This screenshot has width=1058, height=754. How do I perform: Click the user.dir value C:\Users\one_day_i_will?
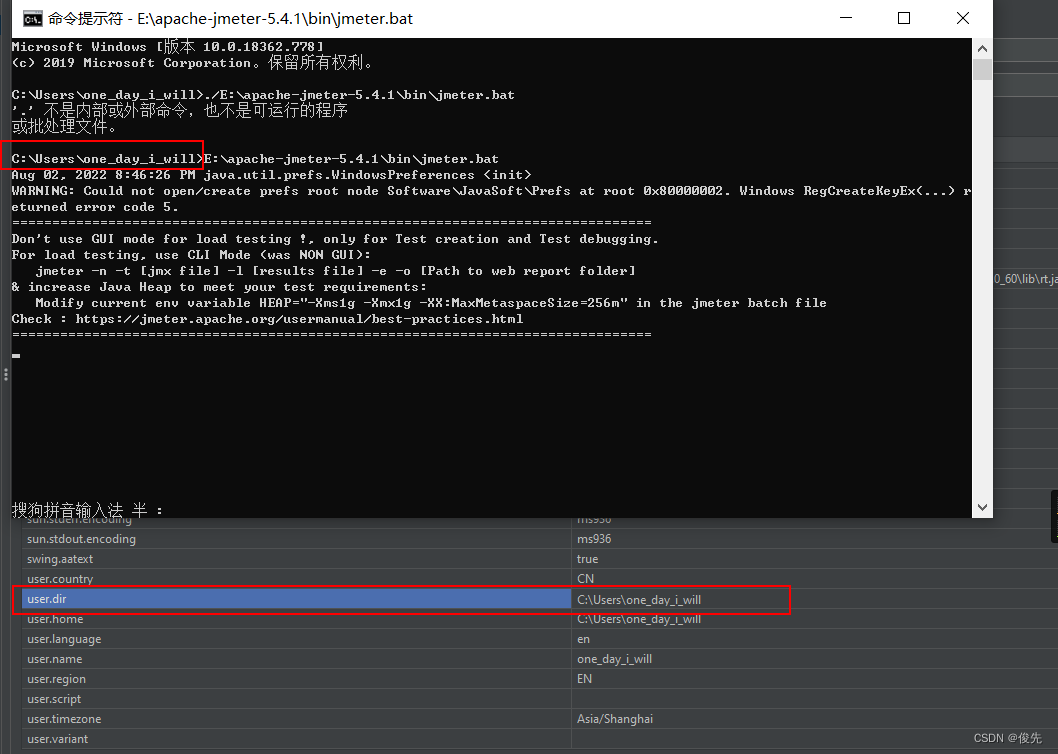[639, 599]
